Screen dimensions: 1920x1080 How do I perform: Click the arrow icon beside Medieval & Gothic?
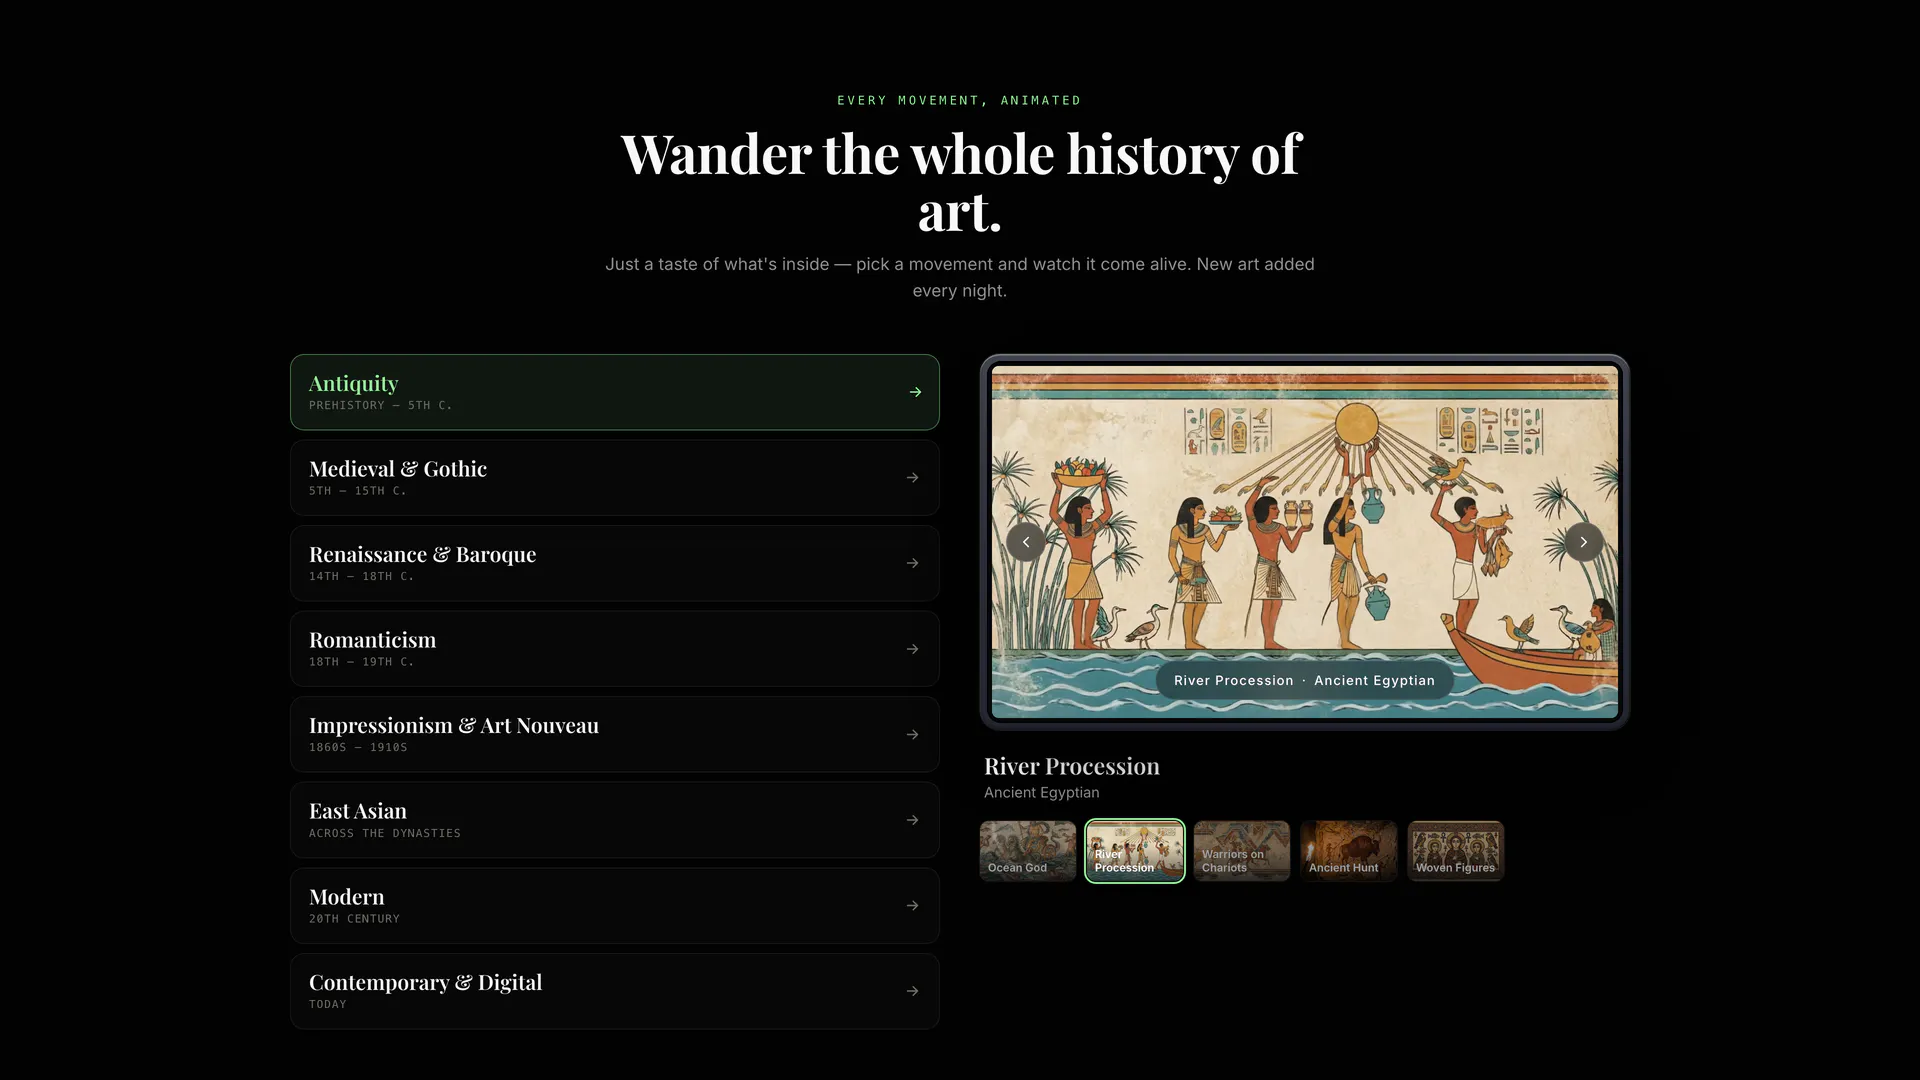(912, 478)
